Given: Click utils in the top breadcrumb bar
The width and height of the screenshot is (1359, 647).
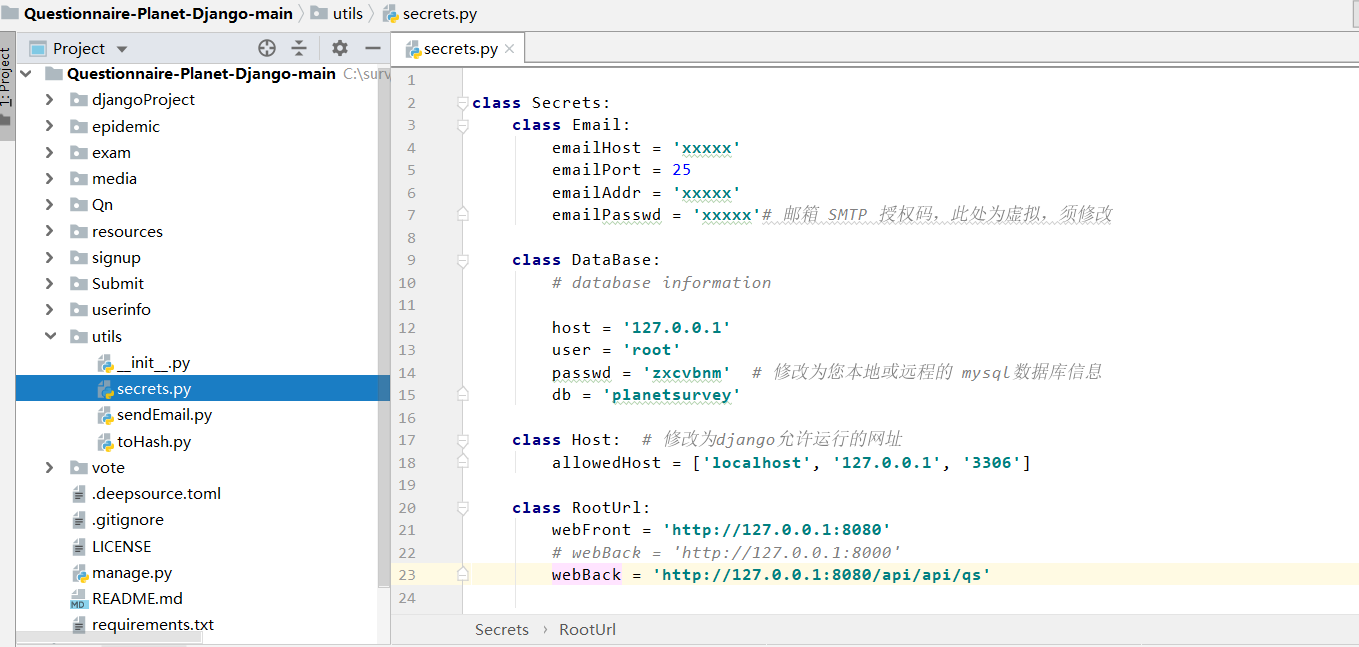Looking at the screenshot, I should [x=347, y=13].
